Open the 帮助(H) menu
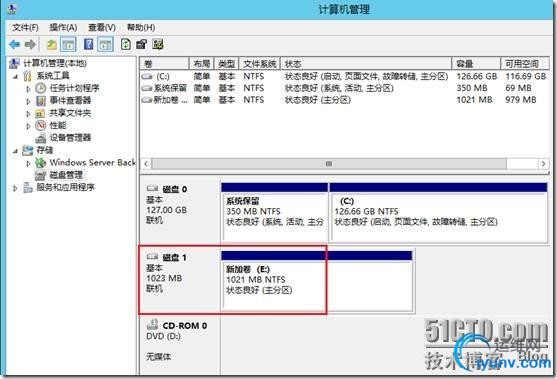Viewport: 557px width, 379px height. (x=141, y=27)
